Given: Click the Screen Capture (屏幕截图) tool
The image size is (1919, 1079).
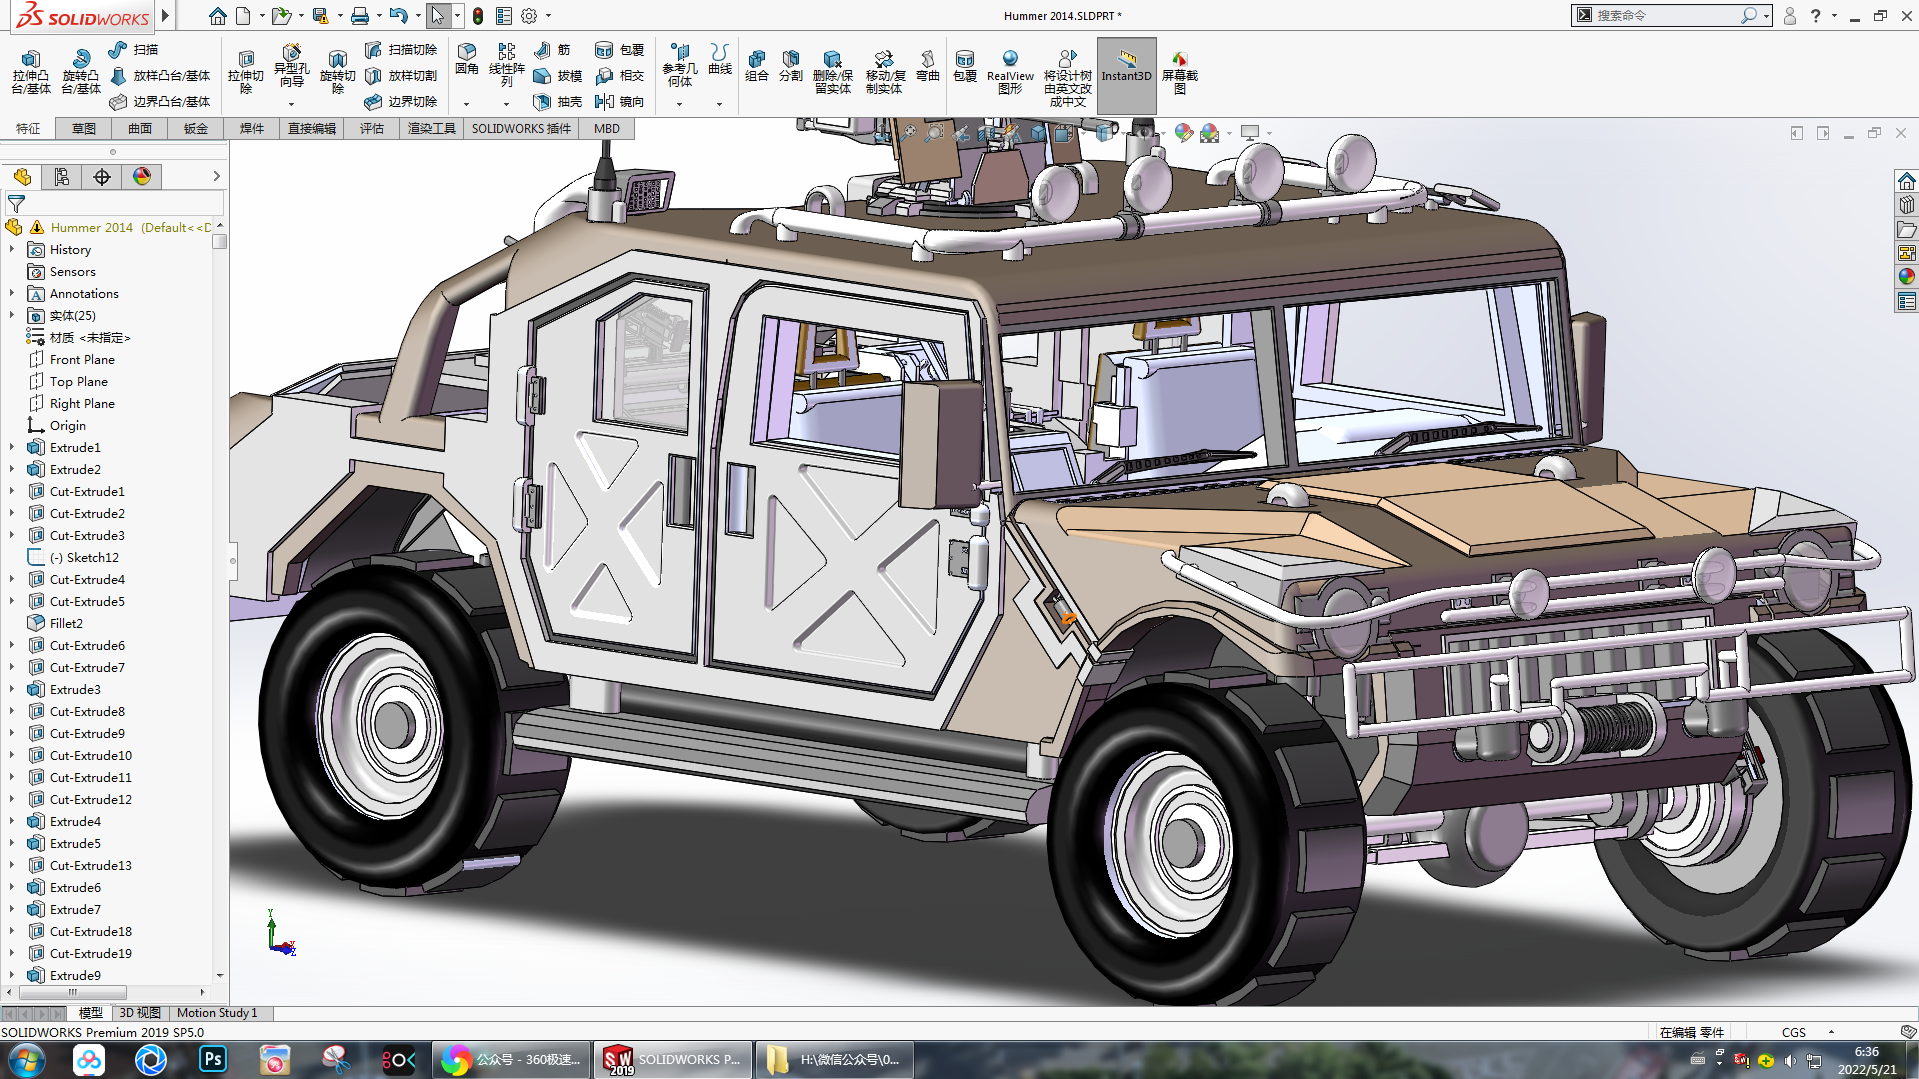Looking at the screenshot, I should 1180,71.
